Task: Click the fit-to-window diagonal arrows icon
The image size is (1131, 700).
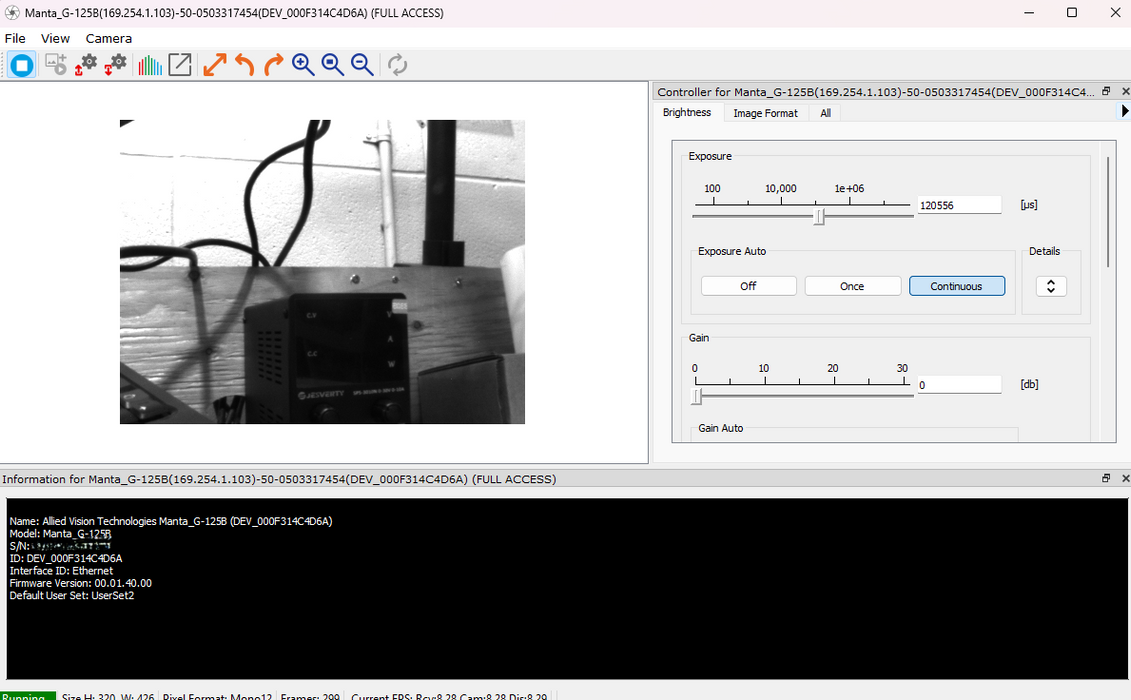Action: (215, 65)
